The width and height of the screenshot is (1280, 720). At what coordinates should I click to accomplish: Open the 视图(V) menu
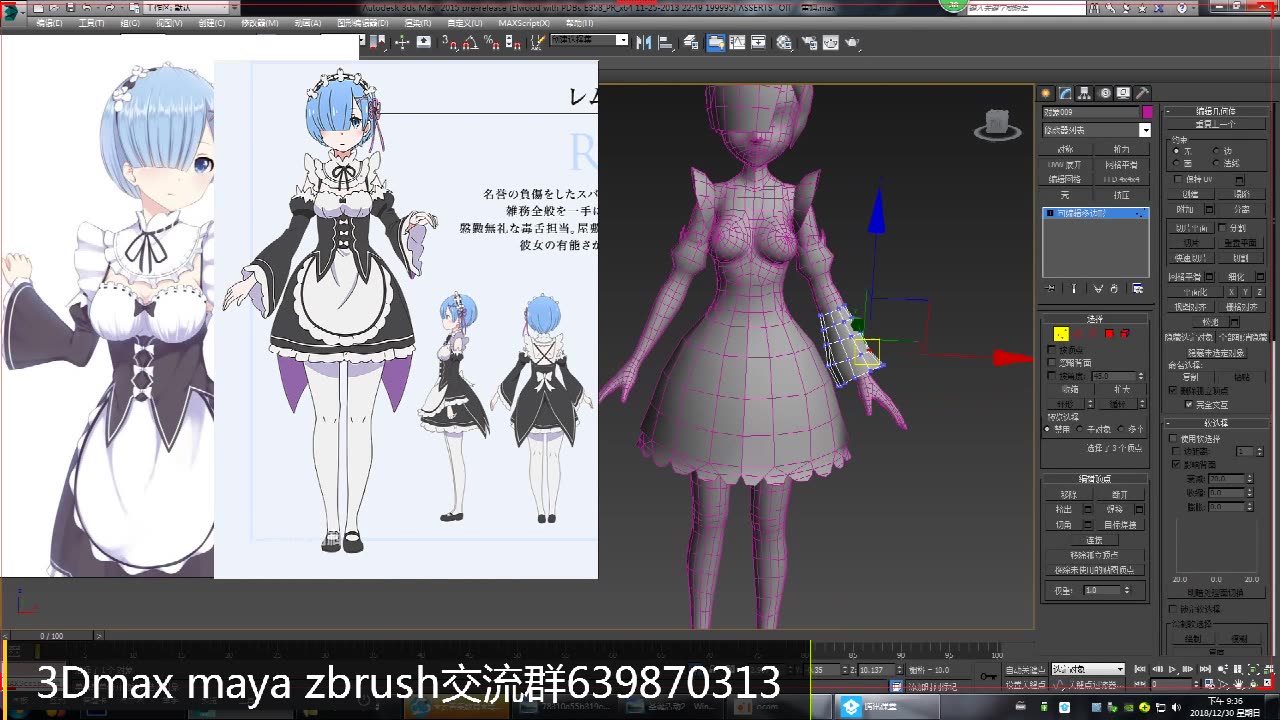click(x=303, y=23)
